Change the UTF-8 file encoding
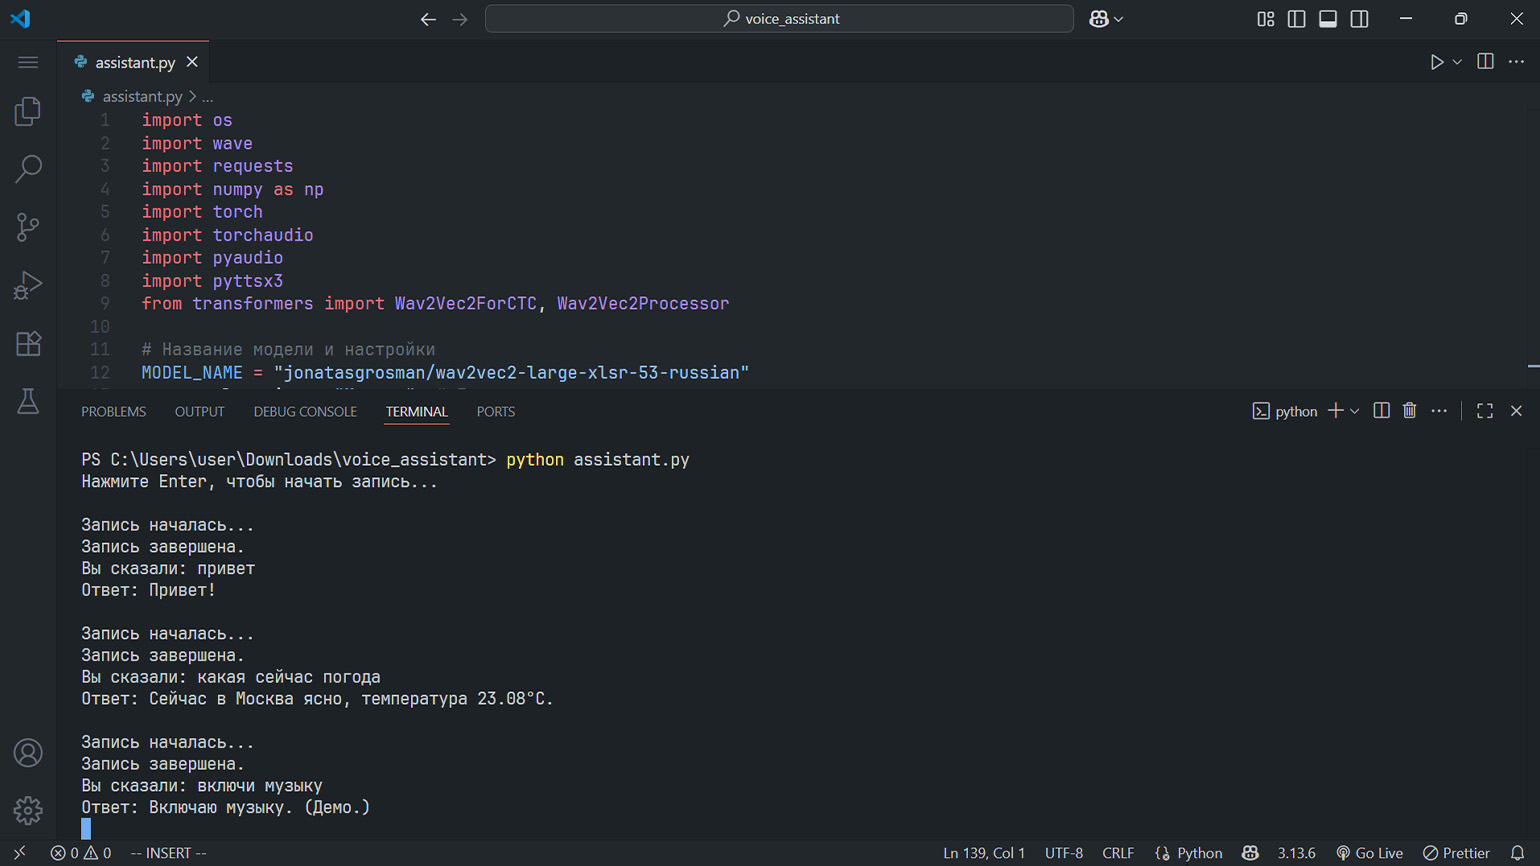Image resolution: width=1540 pixels, height=866 pixels. pos(1064,853)
